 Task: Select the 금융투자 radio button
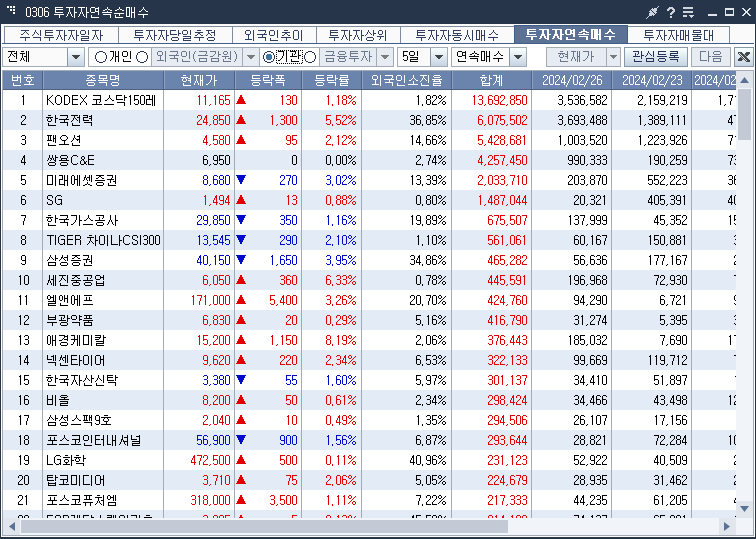pyautogui.click(x=310, y=57)
